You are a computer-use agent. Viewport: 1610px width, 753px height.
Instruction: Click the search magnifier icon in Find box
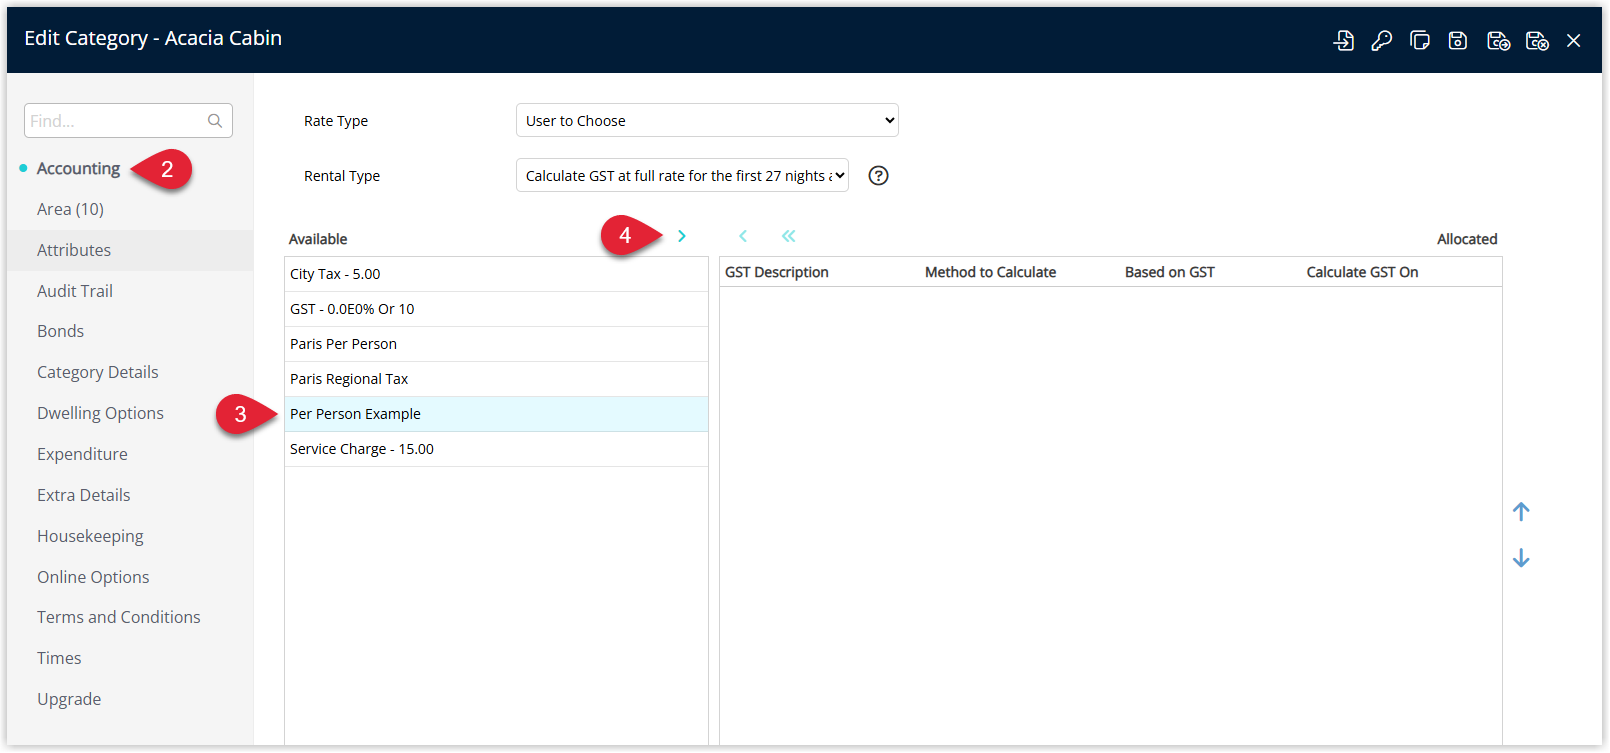(x=215, y=121)
